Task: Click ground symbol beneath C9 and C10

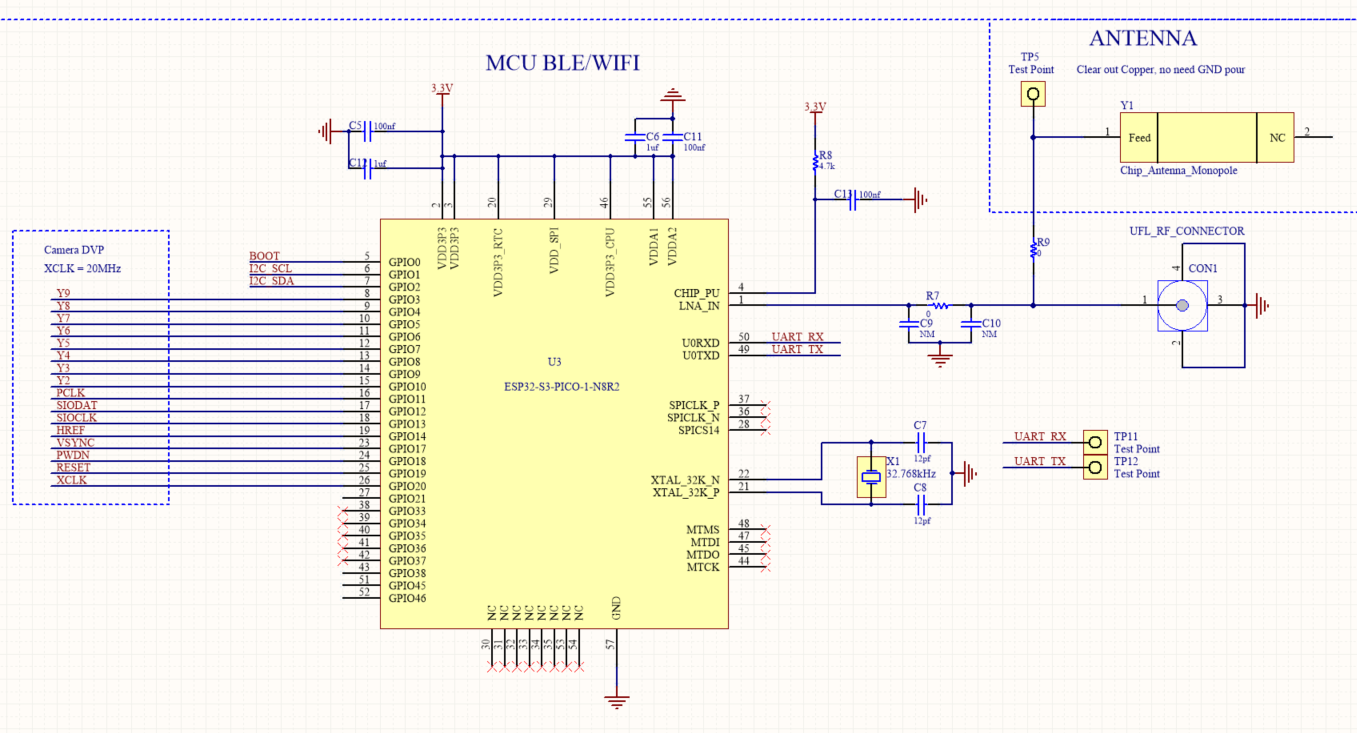Action: point(939,358)
